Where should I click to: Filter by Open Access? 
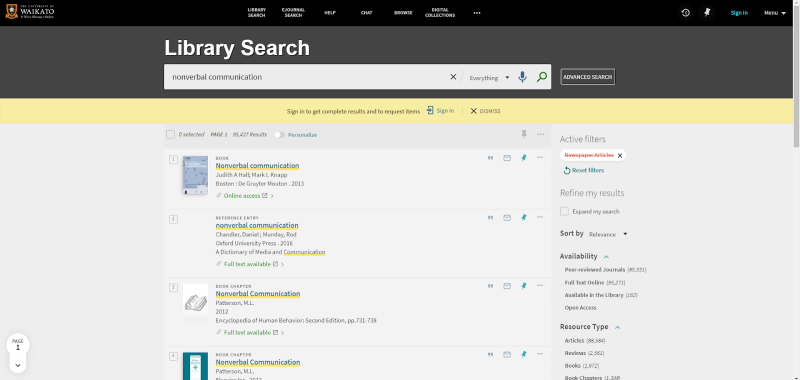point(580,308)
